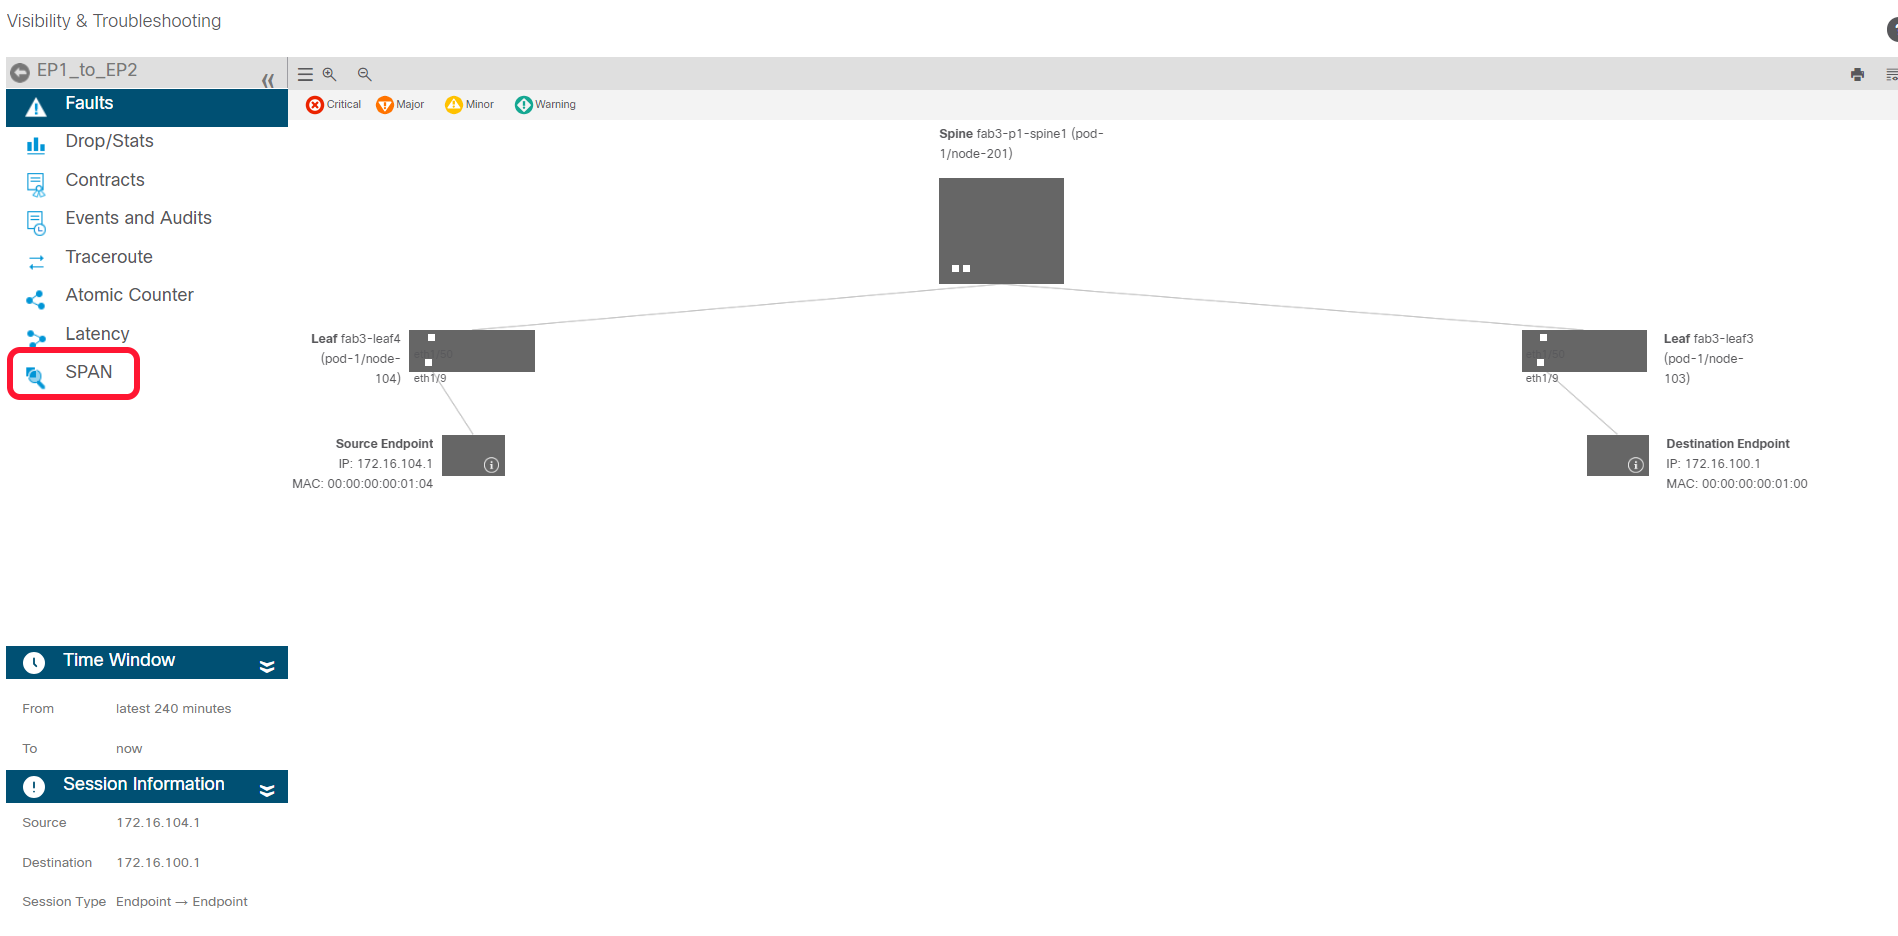The width and height of the screenshot is (1898, 936).
Task: Select the Spine fab3-p1-spine1 node box
Action: (1001, 230)
